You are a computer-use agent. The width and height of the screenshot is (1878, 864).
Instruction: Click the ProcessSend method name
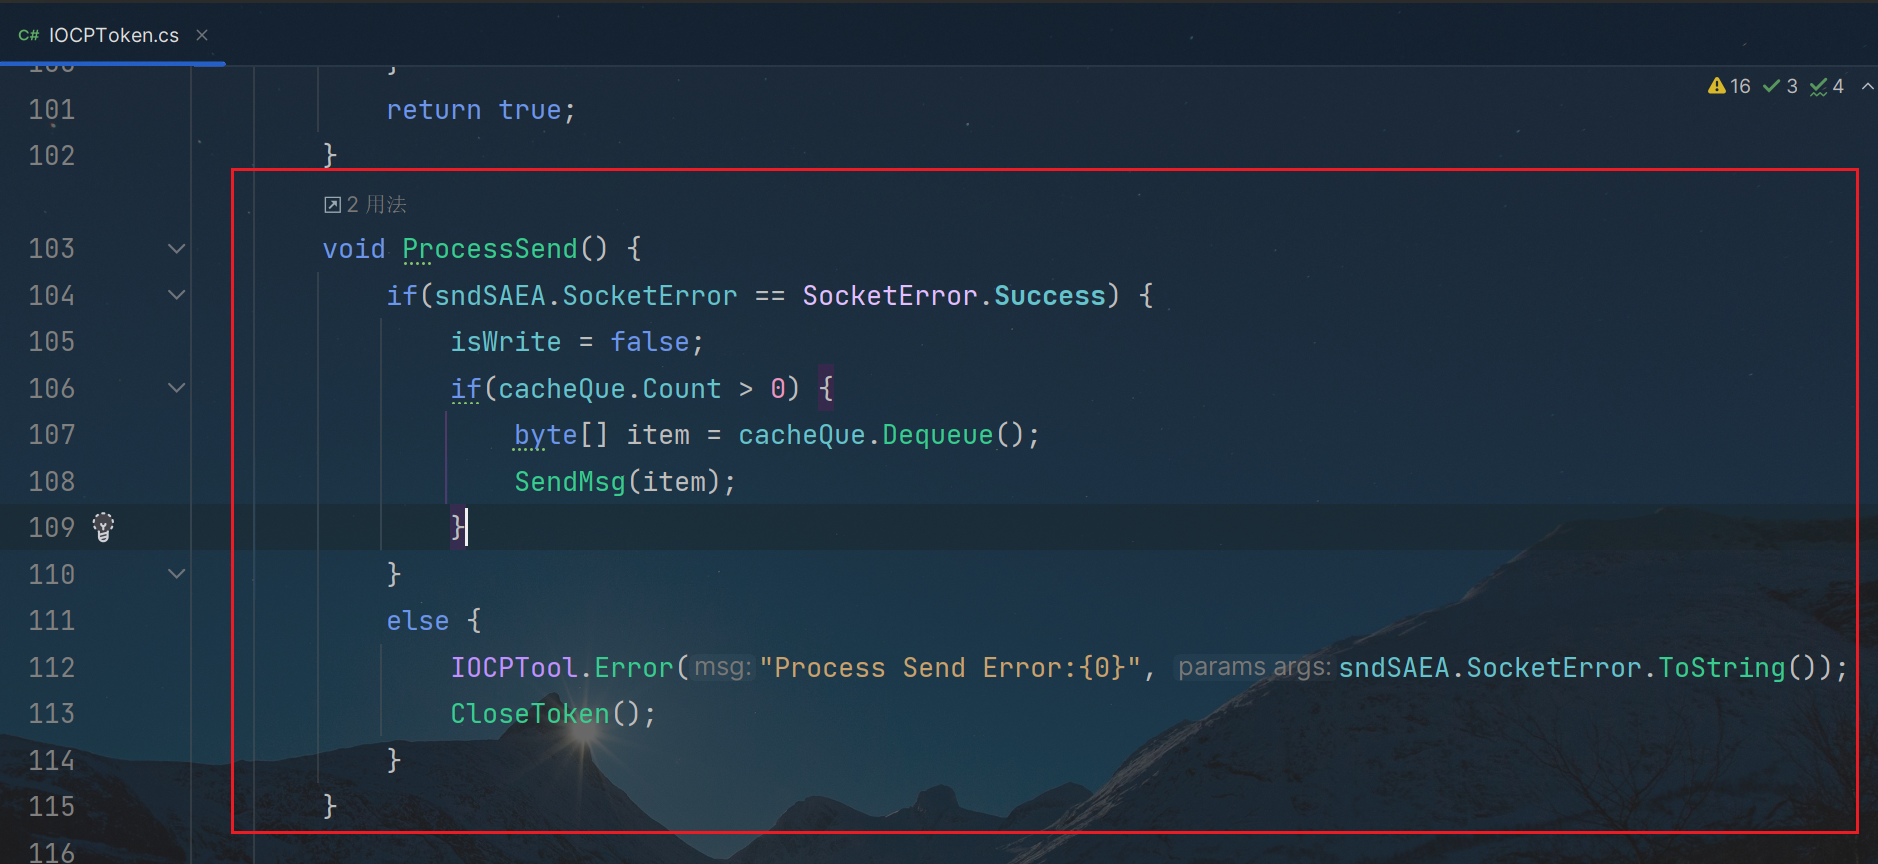coord(489,249)
